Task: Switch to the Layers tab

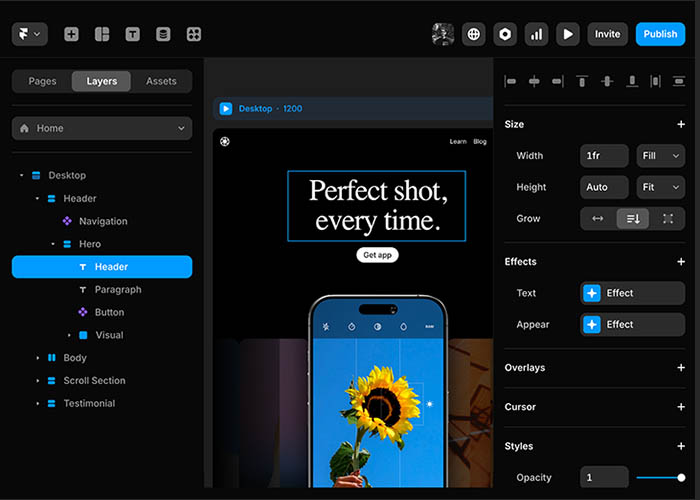Action: (101, 81)
